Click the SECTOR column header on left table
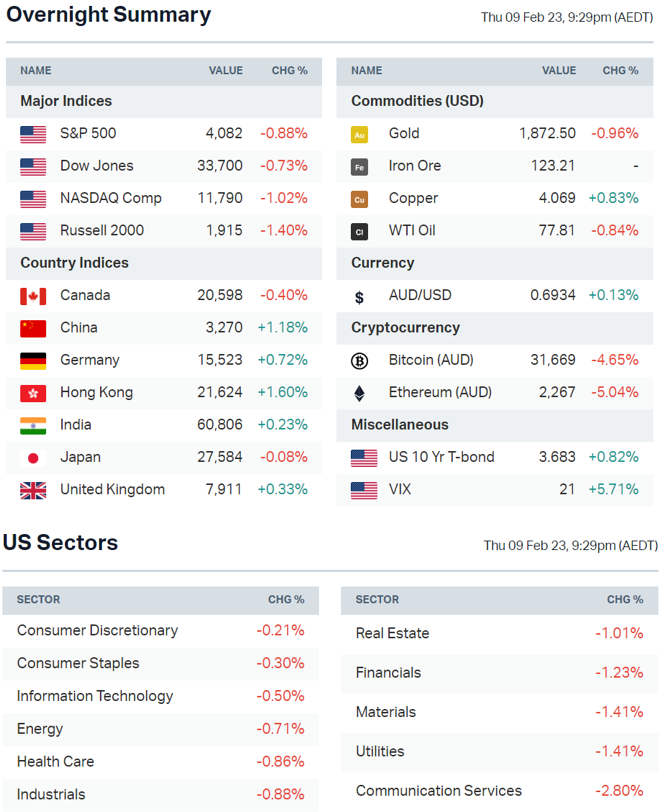 (x=38, y=600)
